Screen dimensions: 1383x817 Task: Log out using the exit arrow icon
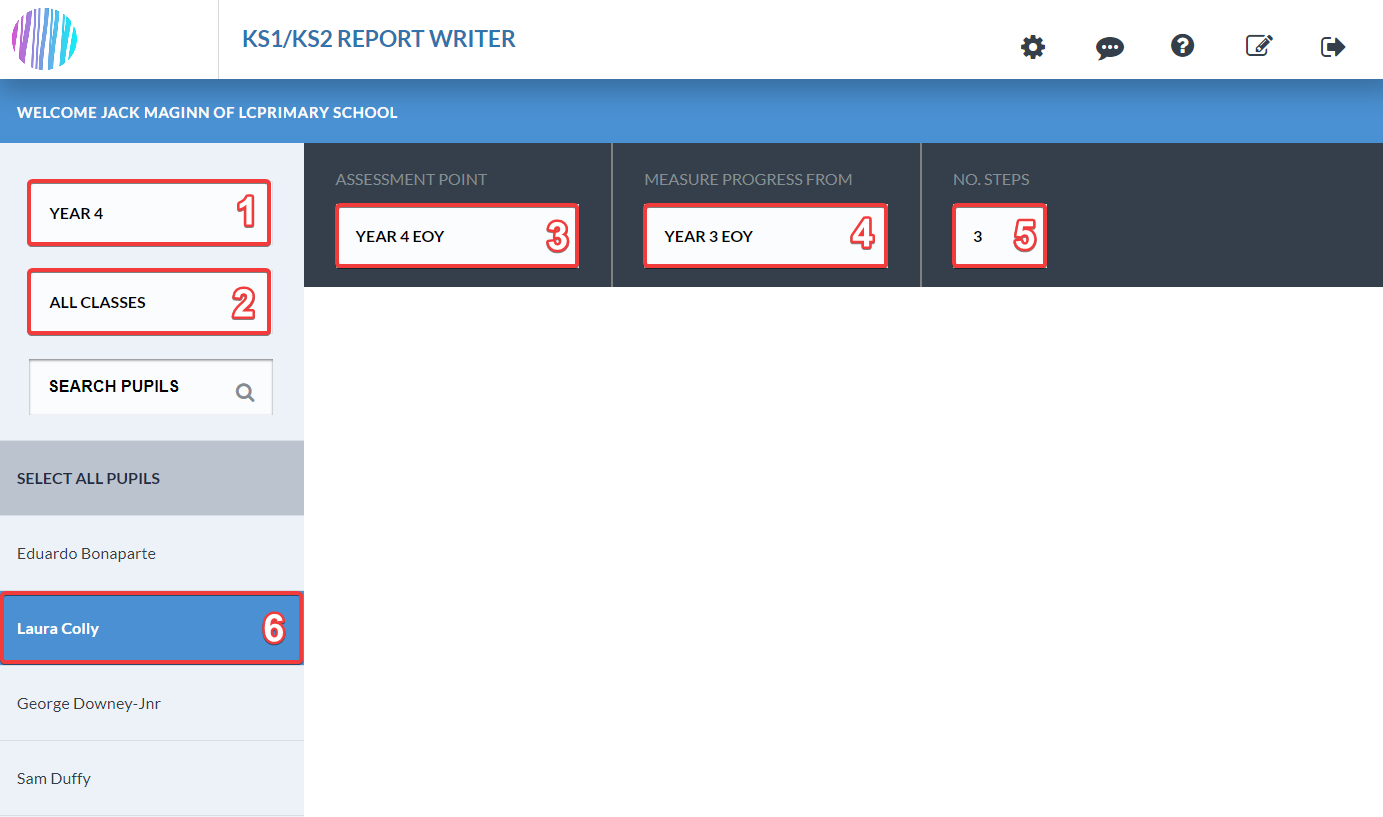(x=1333, y=47)
